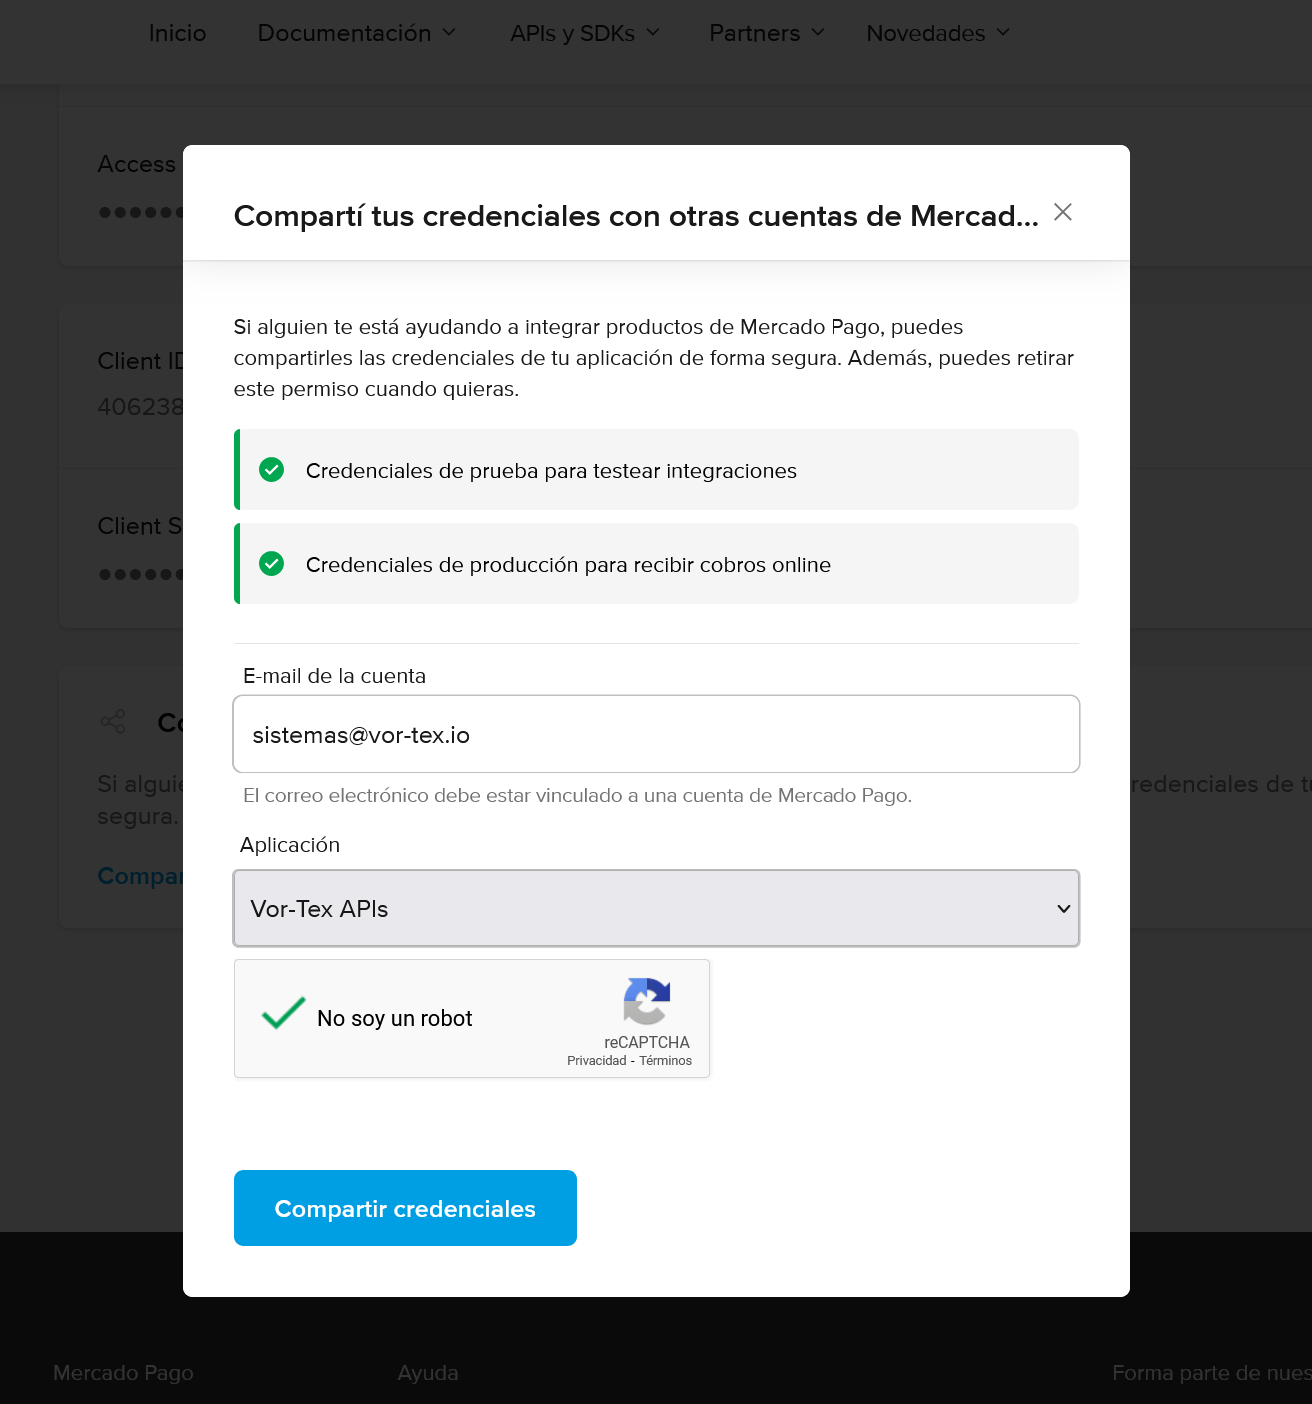The height and width of the screenshot is (1404, 1312).
Task: Click the share icon behind the dialog
Action: 113,722
